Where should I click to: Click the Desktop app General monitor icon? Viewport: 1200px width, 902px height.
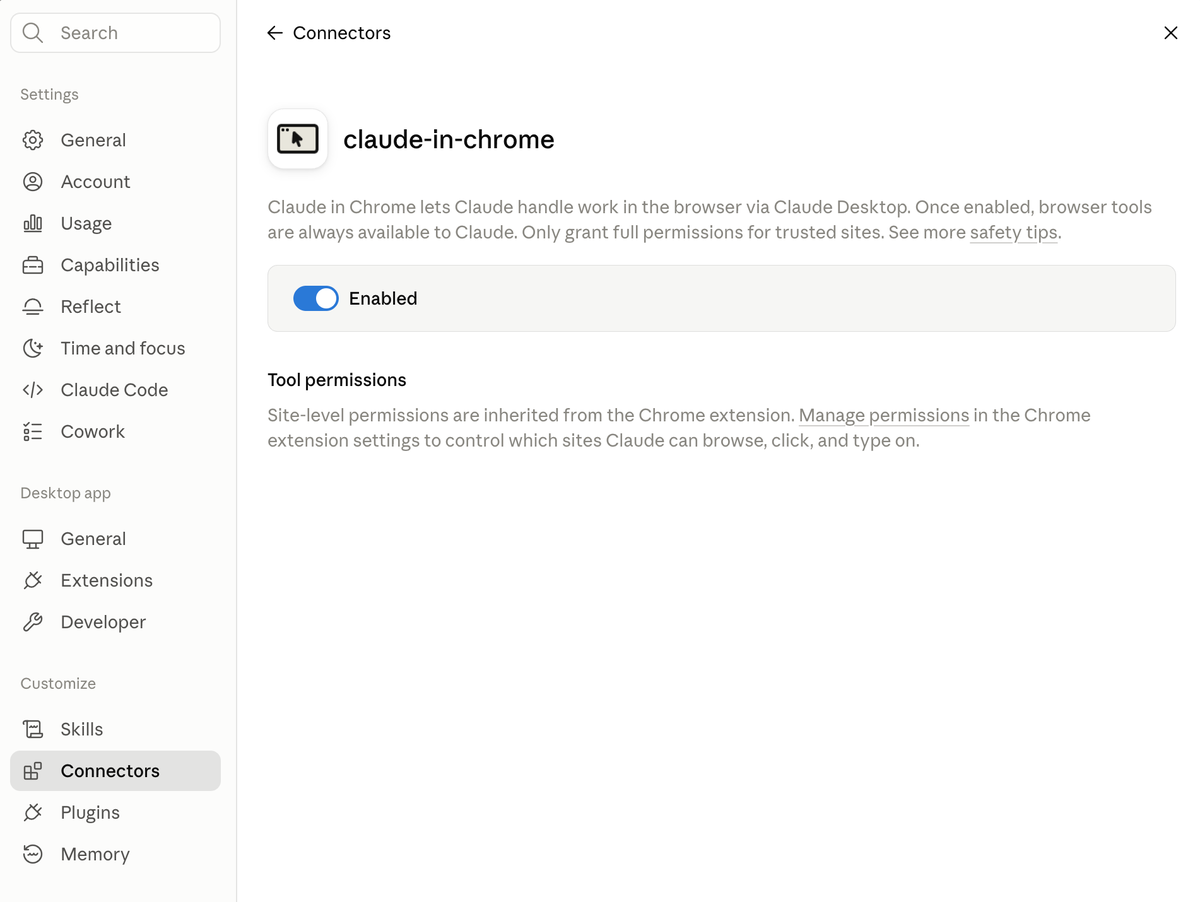[33, 539]
